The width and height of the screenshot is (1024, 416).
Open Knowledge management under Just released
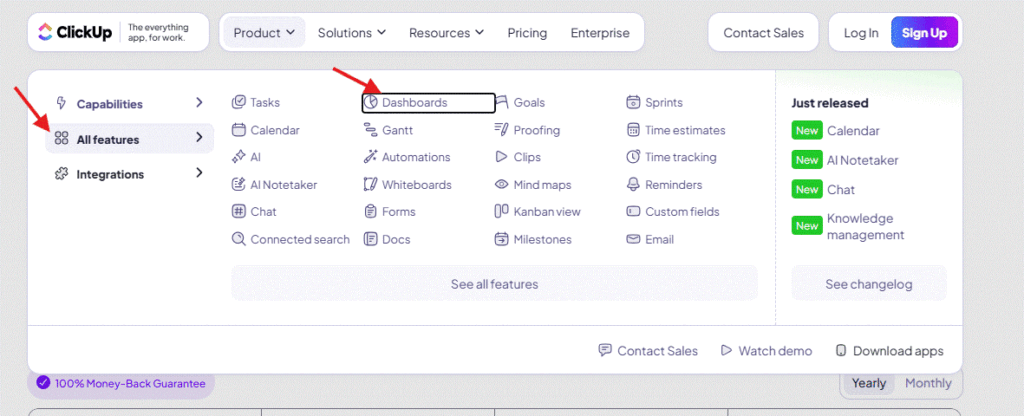849,226
